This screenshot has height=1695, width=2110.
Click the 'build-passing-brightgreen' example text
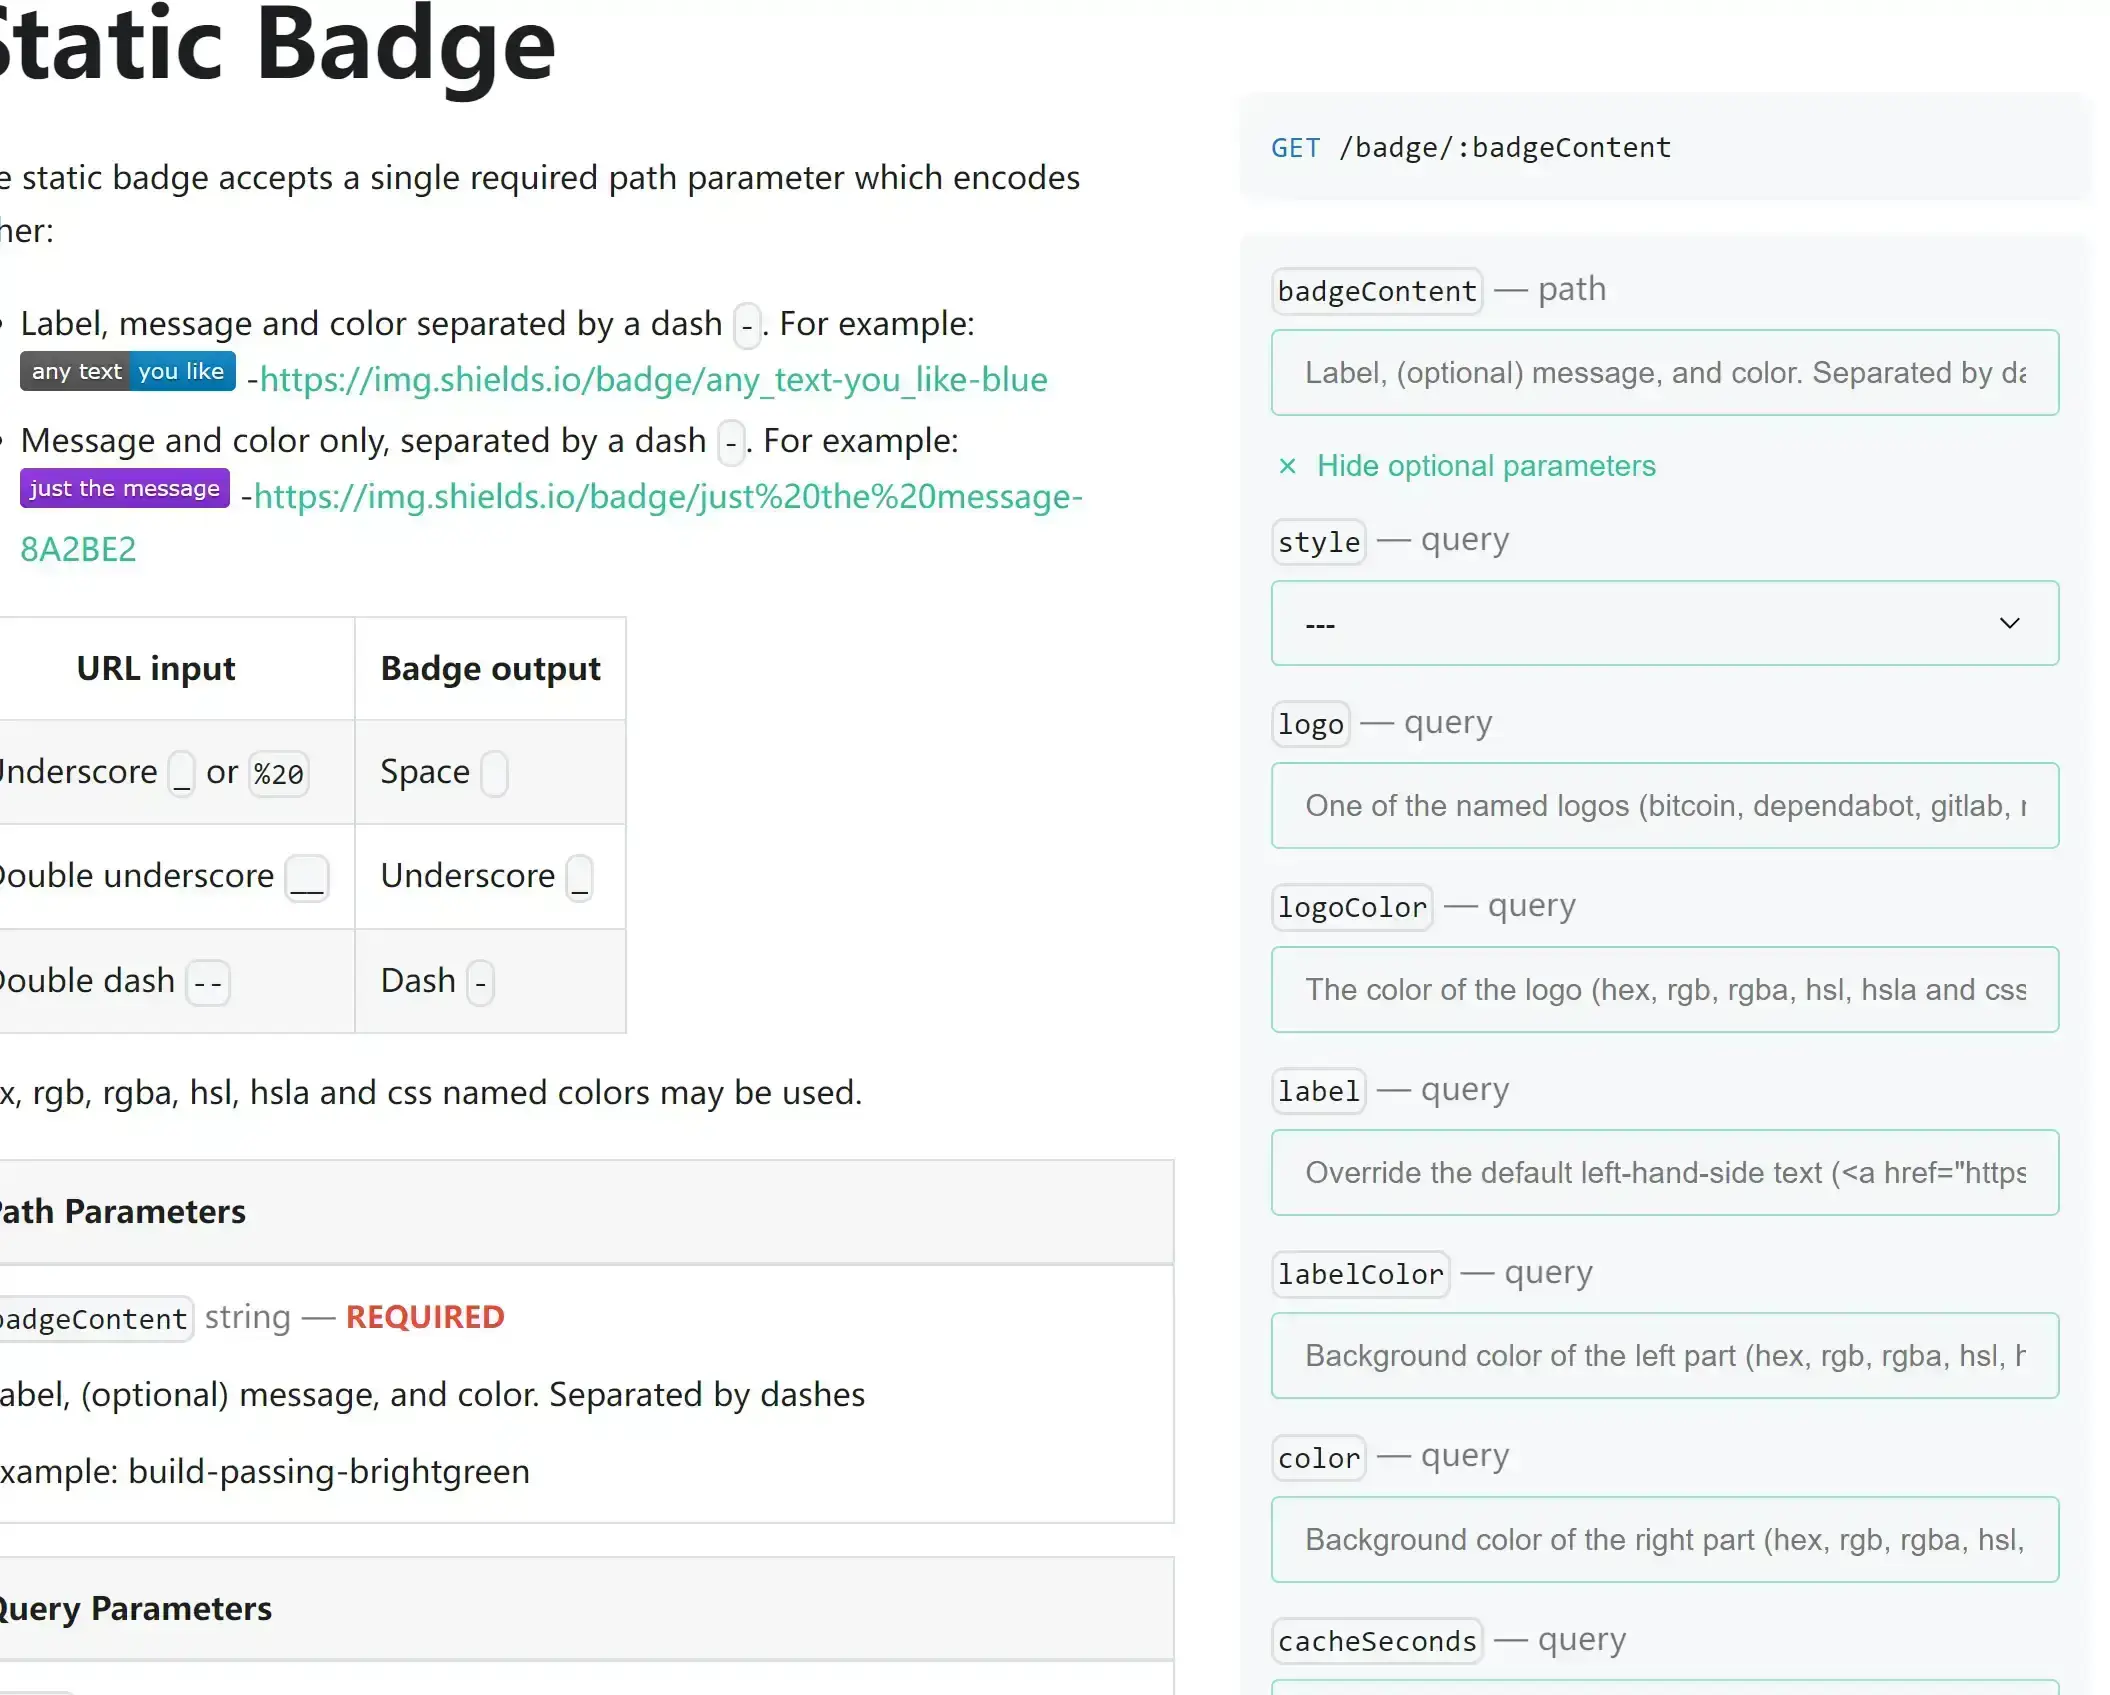point(329,1472)
